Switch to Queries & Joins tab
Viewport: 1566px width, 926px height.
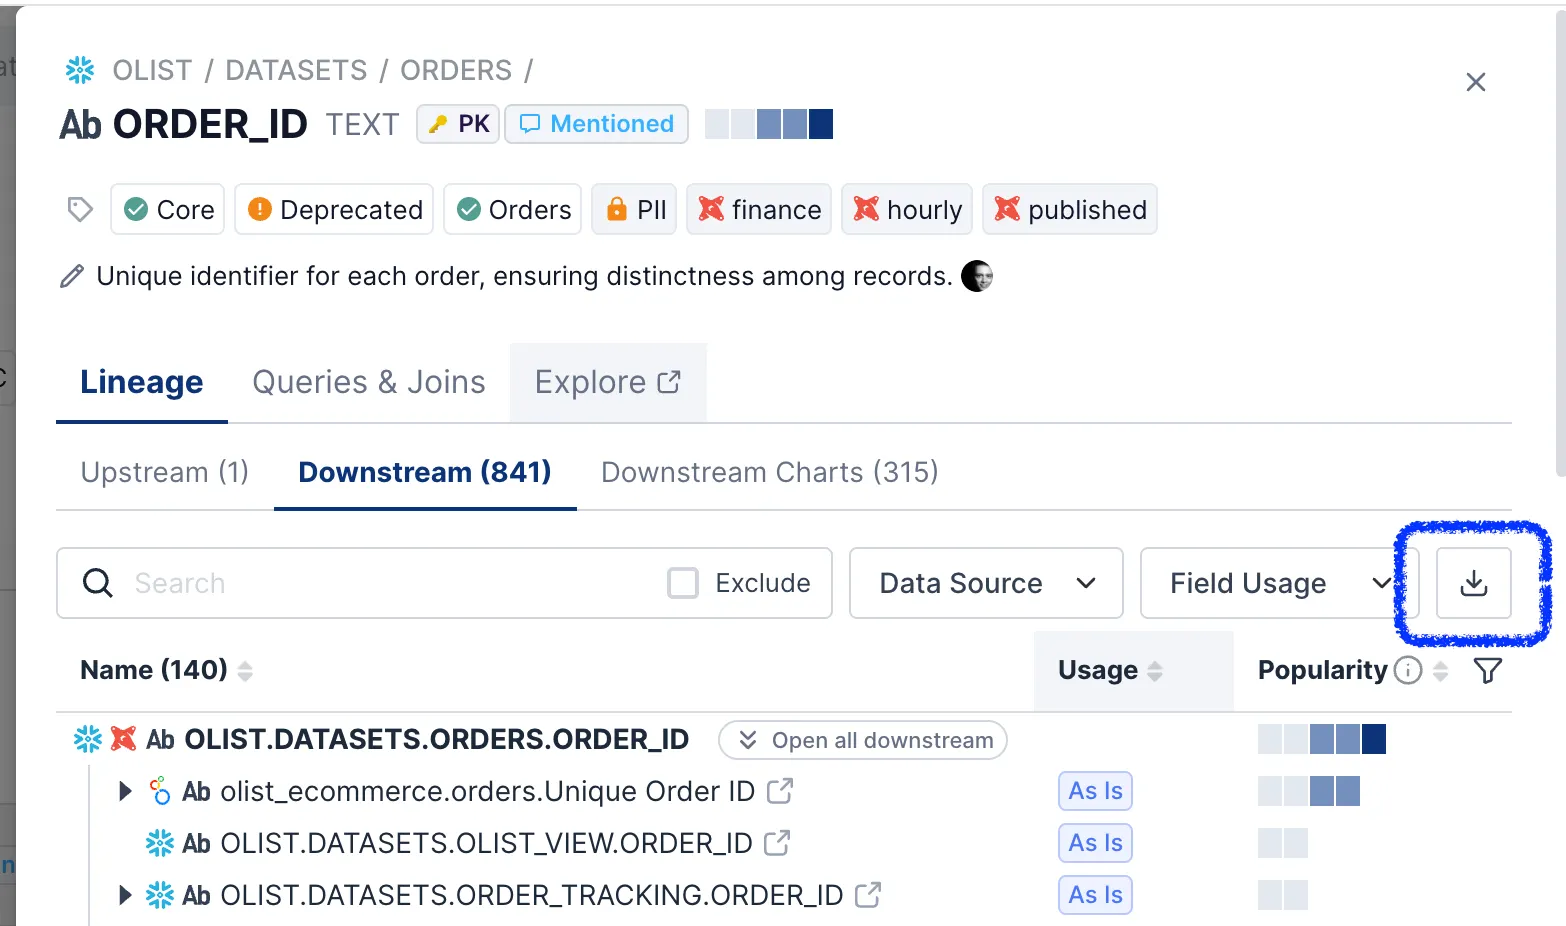pos(368,382)
